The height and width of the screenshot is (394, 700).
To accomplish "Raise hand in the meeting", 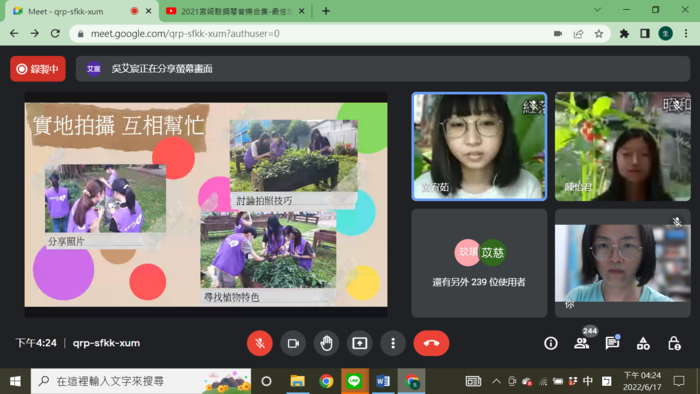I will pyautogui.click(x=326, y=343).
